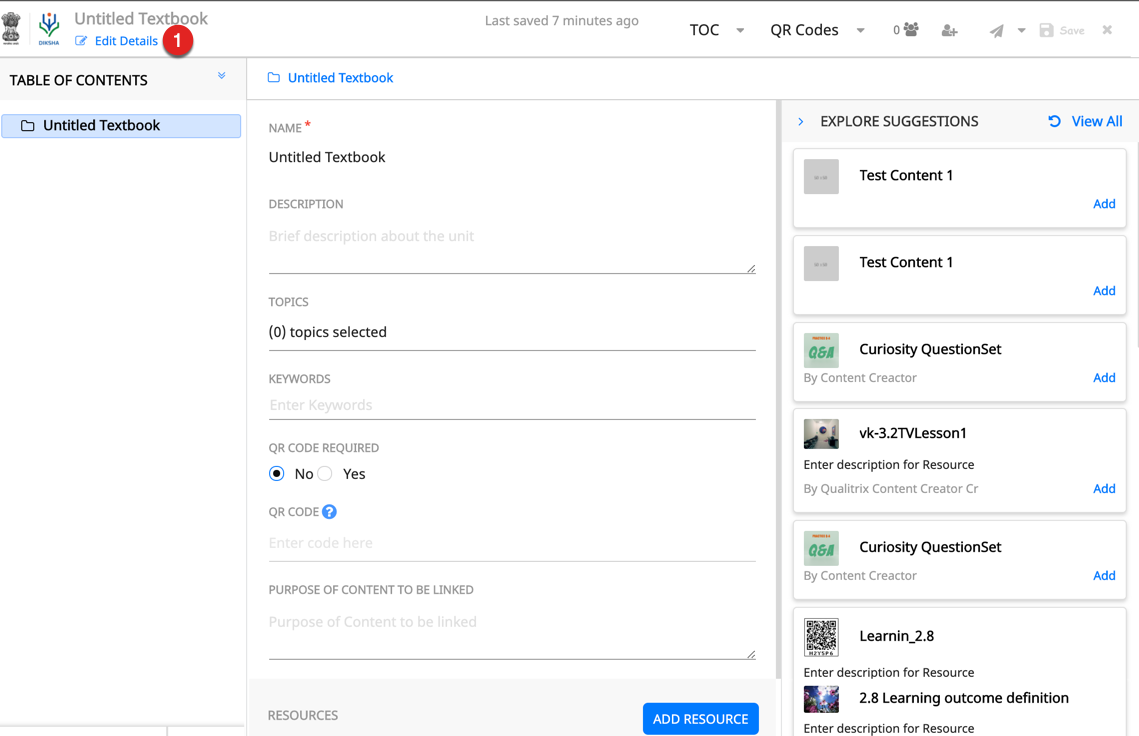Click View All suggestions link
The height and width of the screenshot is (736, 1139).
(x=1096, y=121)
